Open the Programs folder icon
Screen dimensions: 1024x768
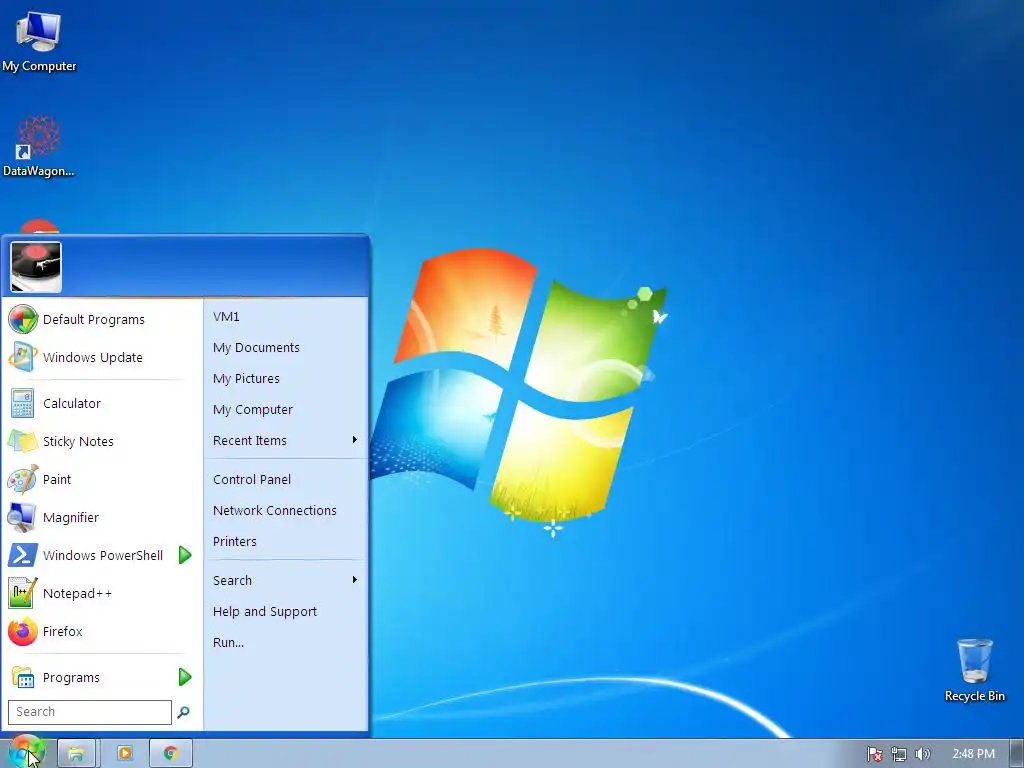click(23, 677)
